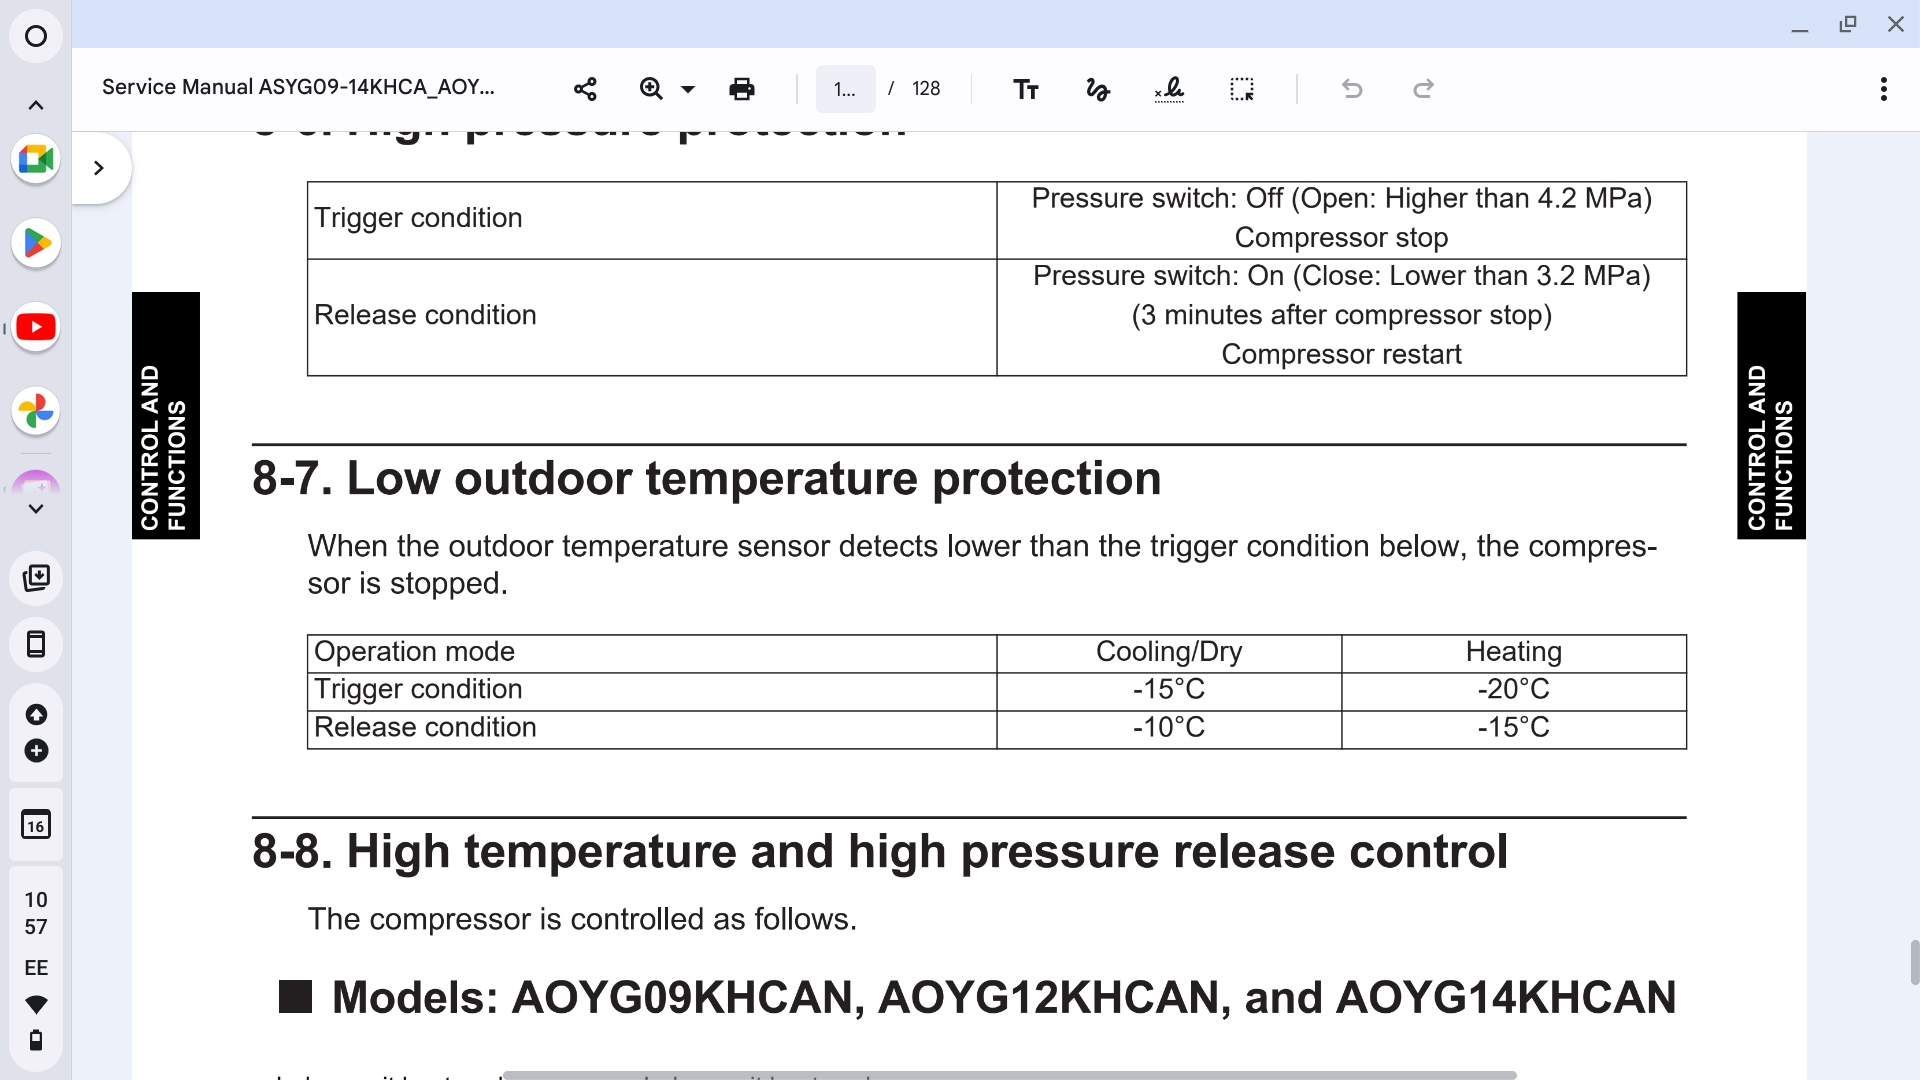This screenshot has height=1080, width=1920.
Task: Open Google Meet from the shelf
Action: (36, 159)
